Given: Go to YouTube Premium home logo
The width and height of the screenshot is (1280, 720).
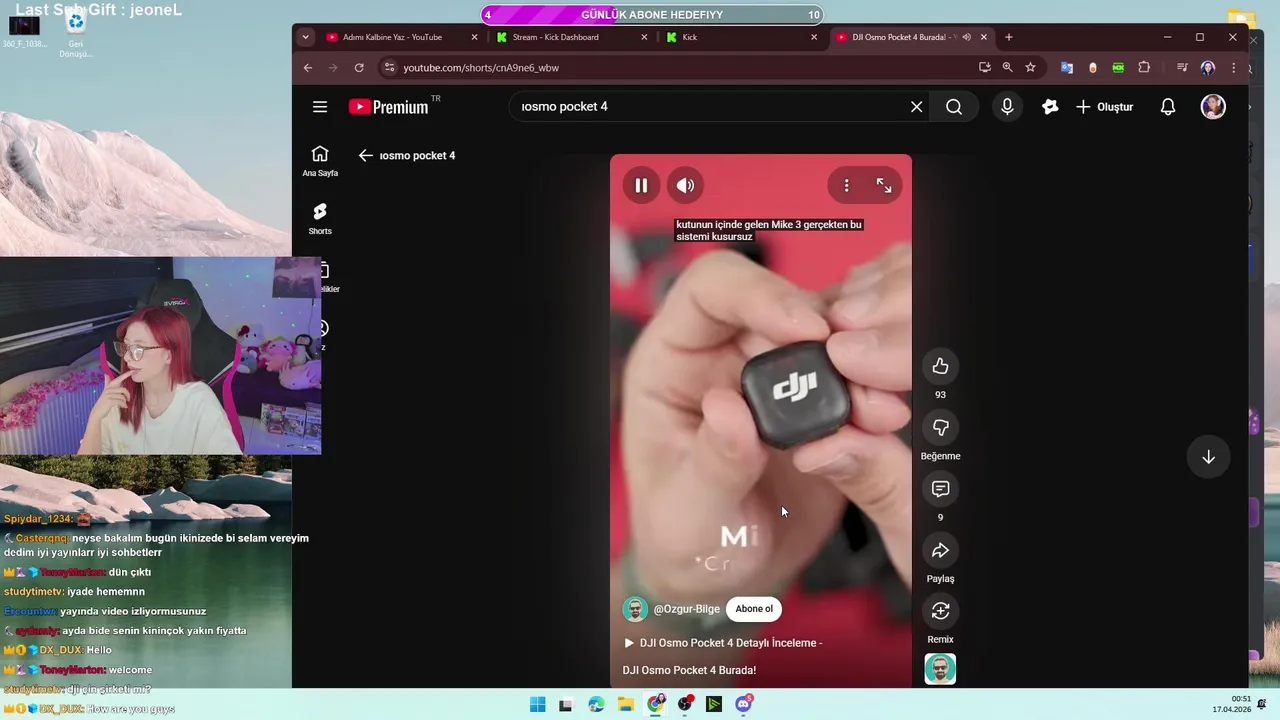Looking at the screenshot, I should [x=389, y=107].
